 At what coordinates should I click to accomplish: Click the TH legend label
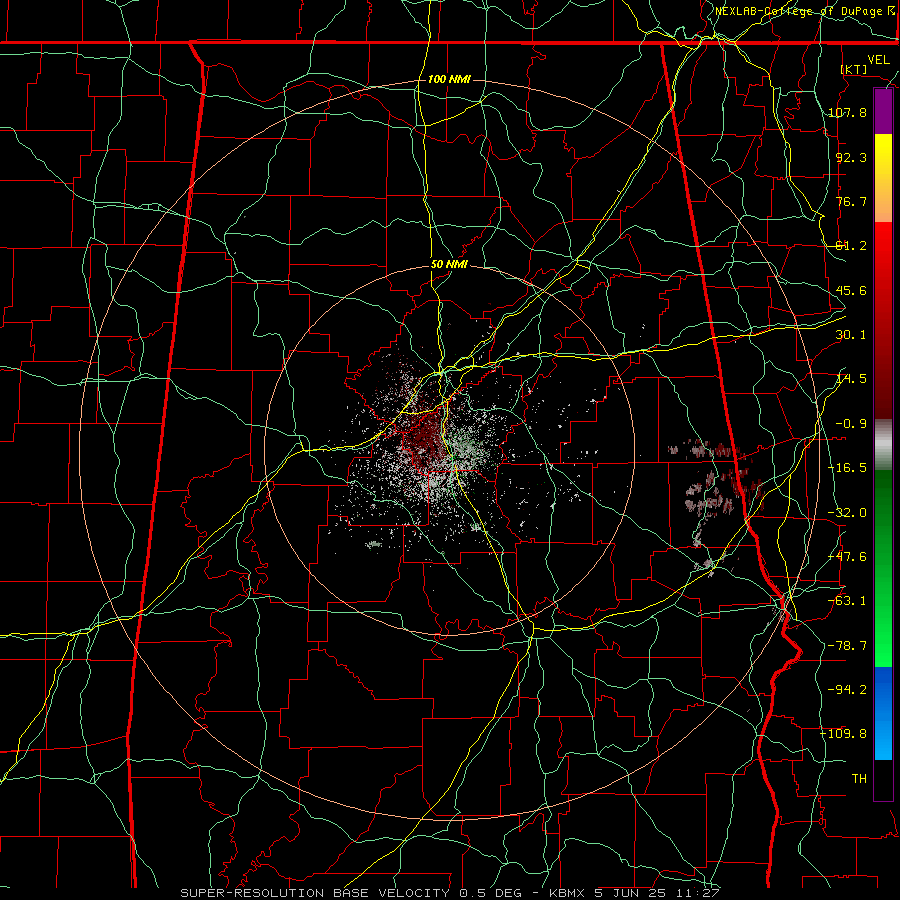coord(859,779)
